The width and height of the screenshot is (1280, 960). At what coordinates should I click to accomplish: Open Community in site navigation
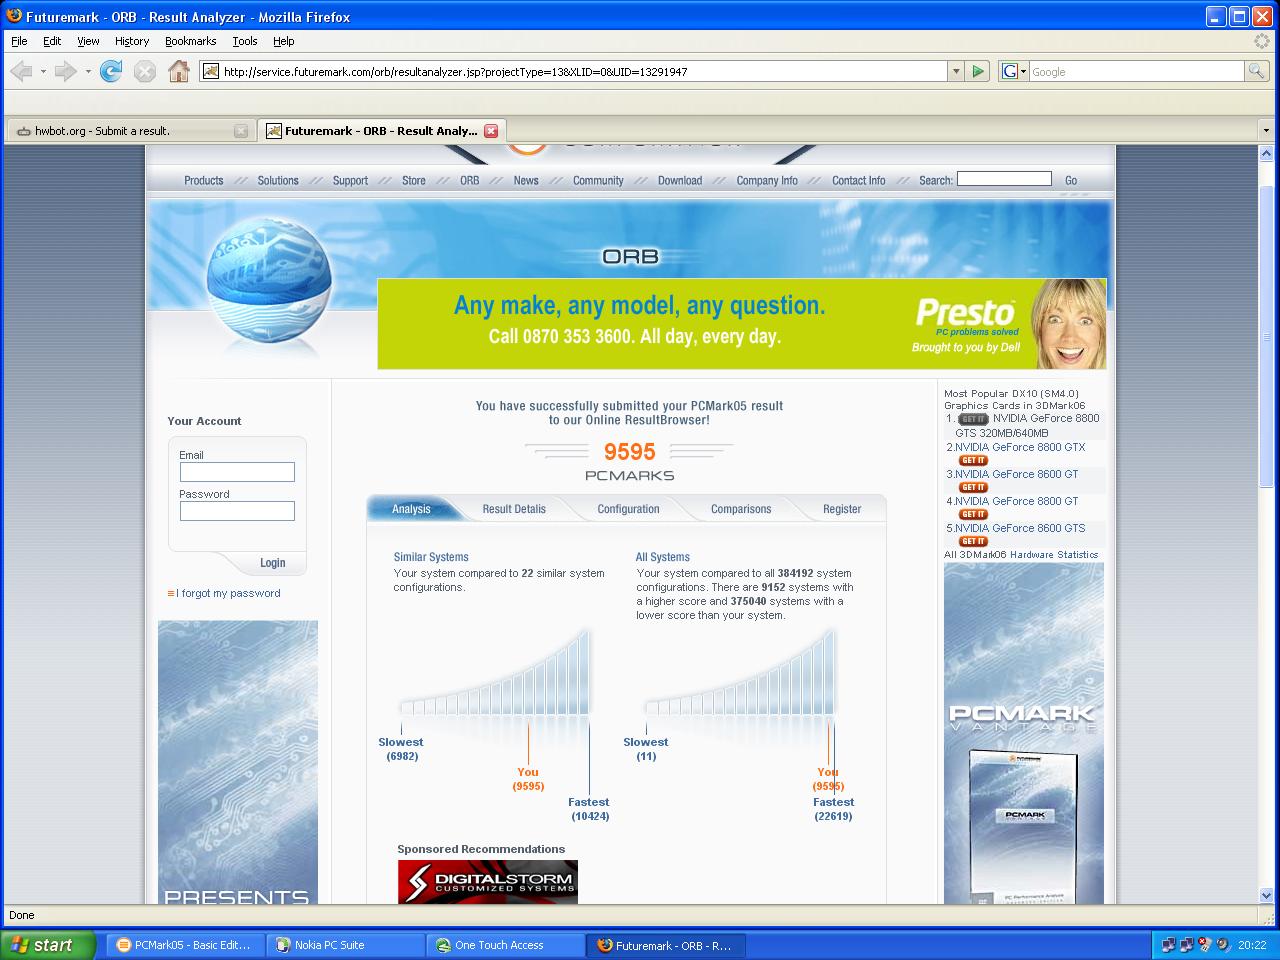598,181
